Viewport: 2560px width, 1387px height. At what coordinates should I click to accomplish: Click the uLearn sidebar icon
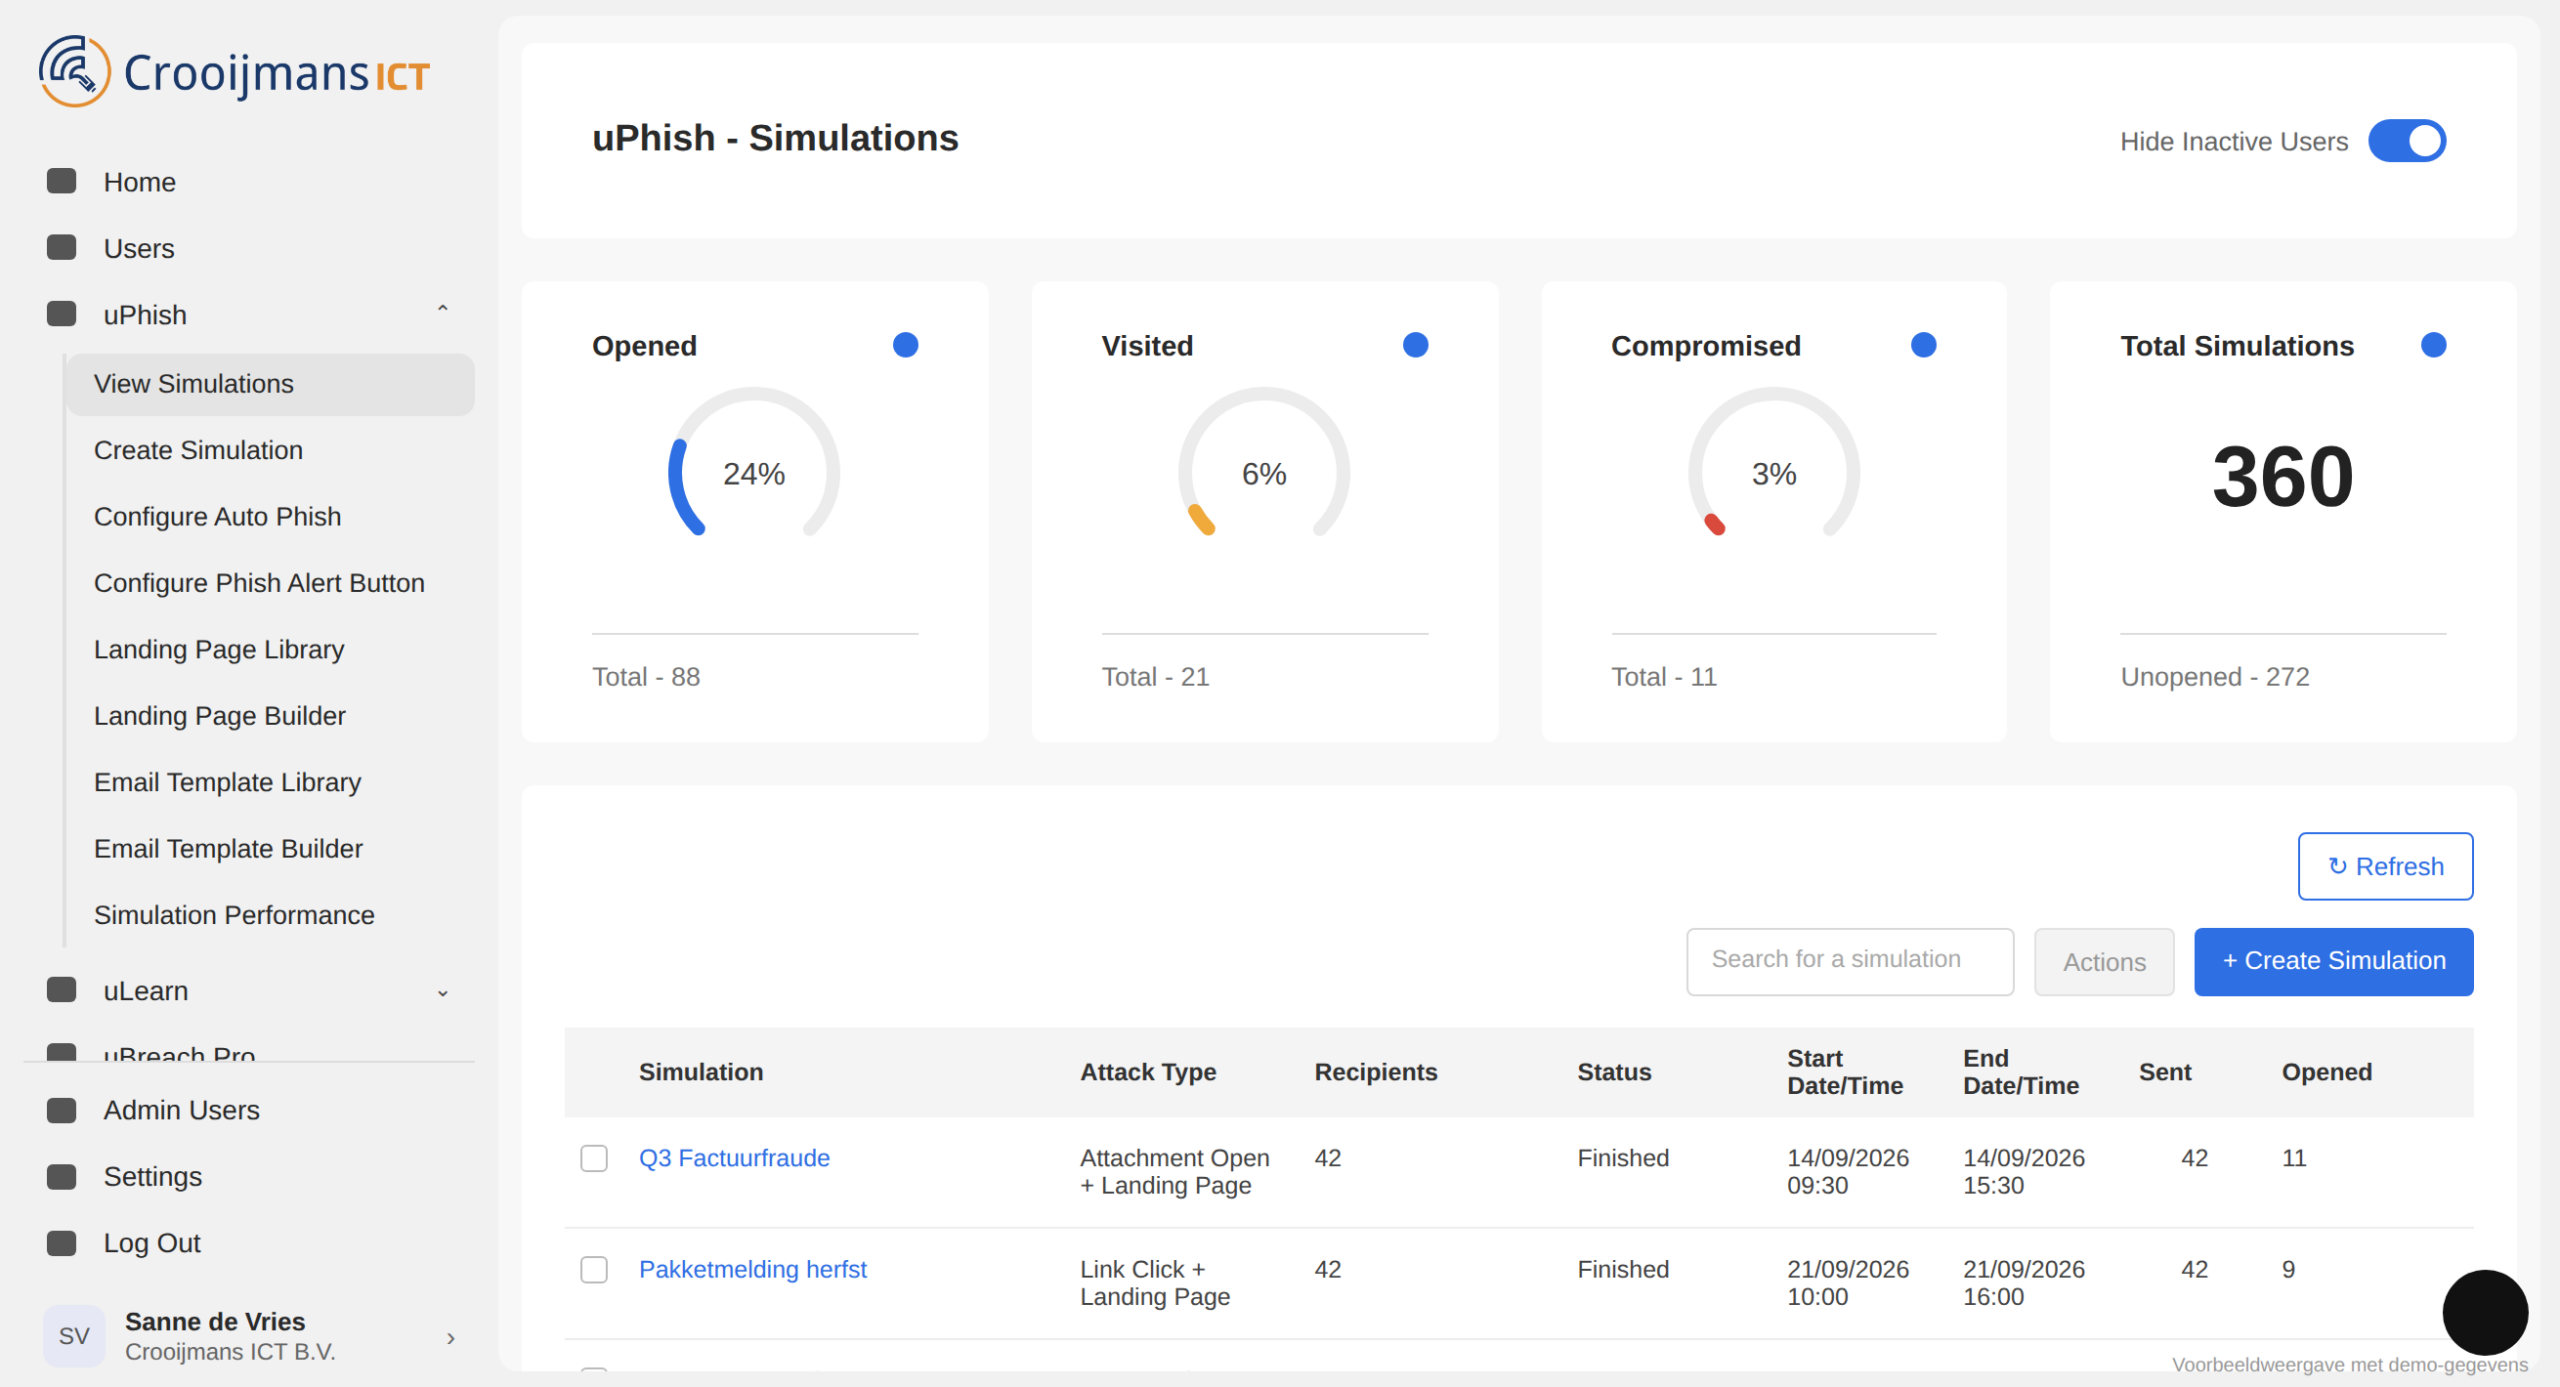(62, 990)
